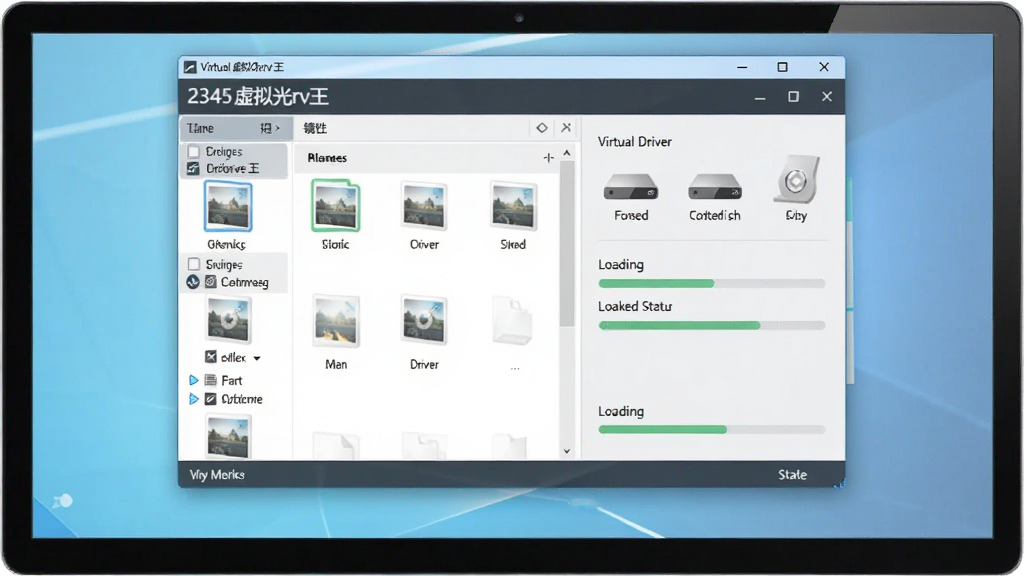The width and height of the screenshot is (1024, 576).
Task: Select the Fart row label
Action: (x=231, y=380)
